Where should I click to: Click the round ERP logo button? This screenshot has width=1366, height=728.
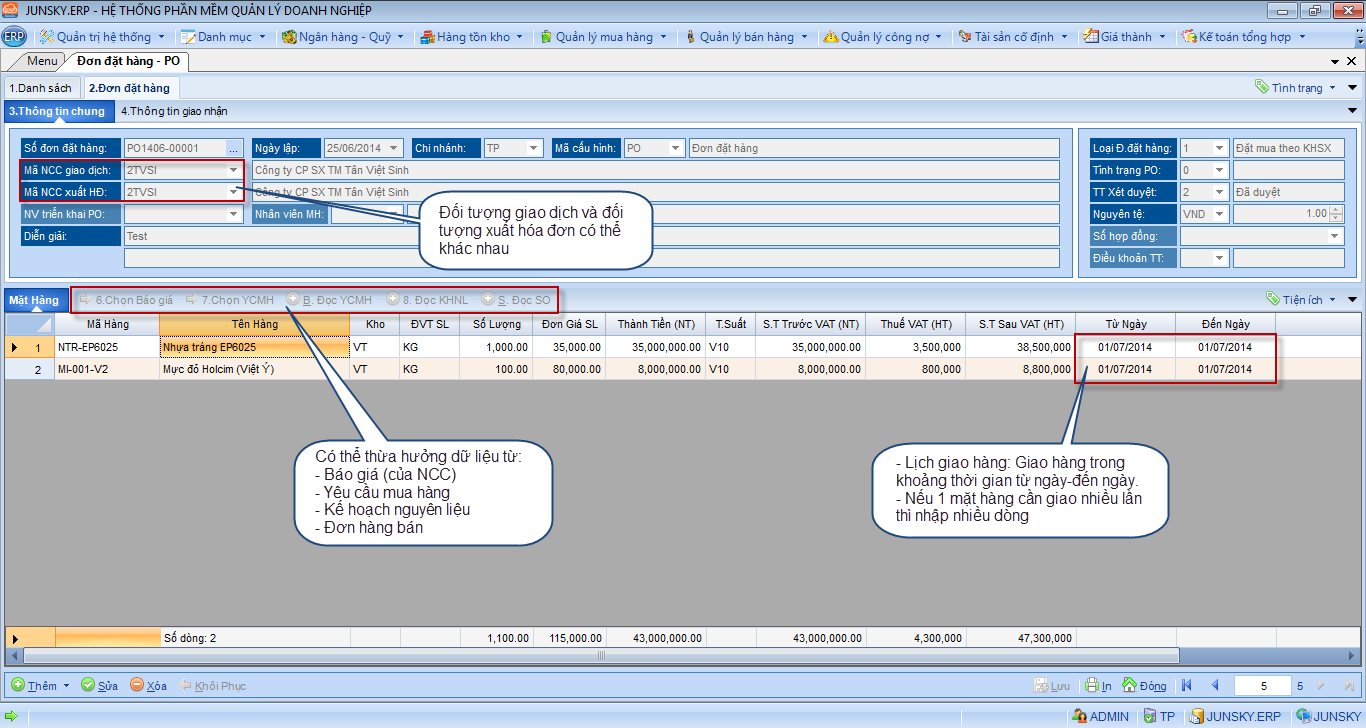(14, 37)
